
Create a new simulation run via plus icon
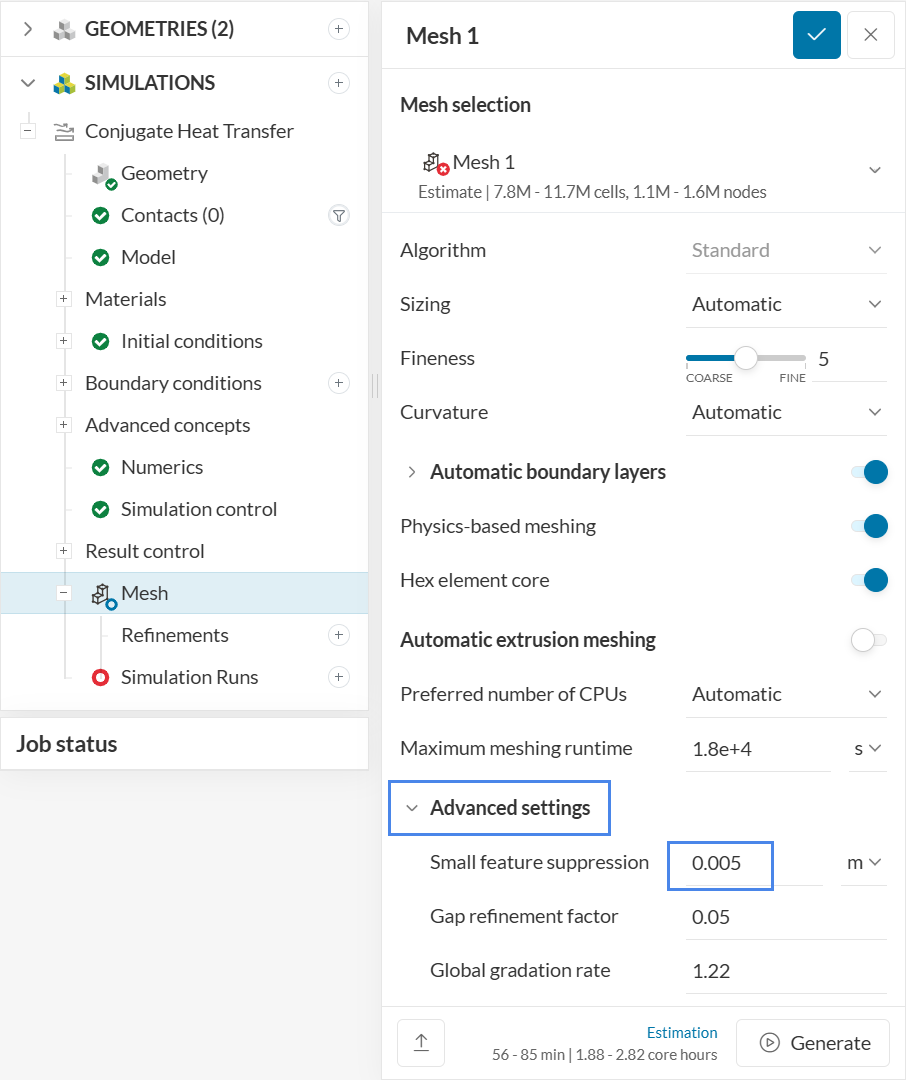[339, 677]
